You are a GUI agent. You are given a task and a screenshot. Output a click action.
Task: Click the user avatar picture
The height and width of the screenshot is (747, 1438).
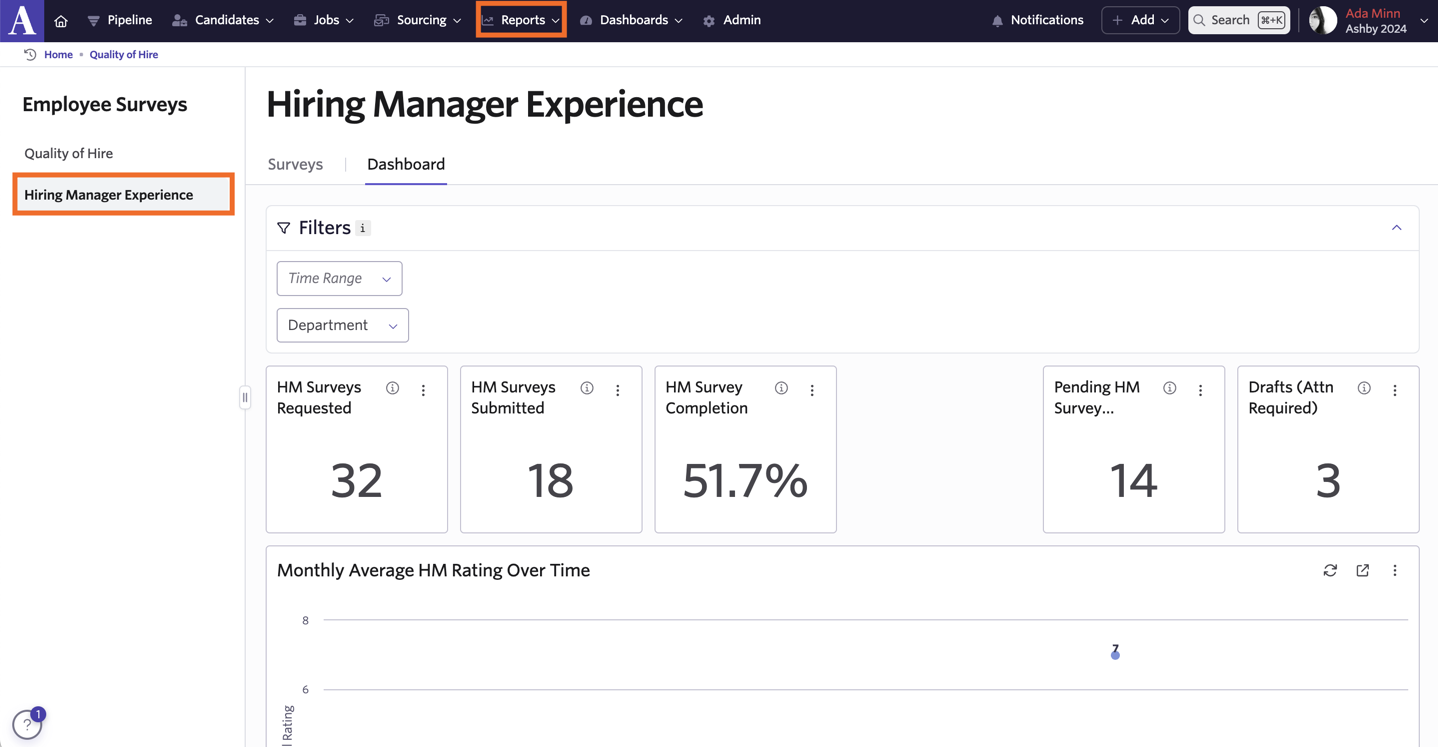coord(1322,20)
